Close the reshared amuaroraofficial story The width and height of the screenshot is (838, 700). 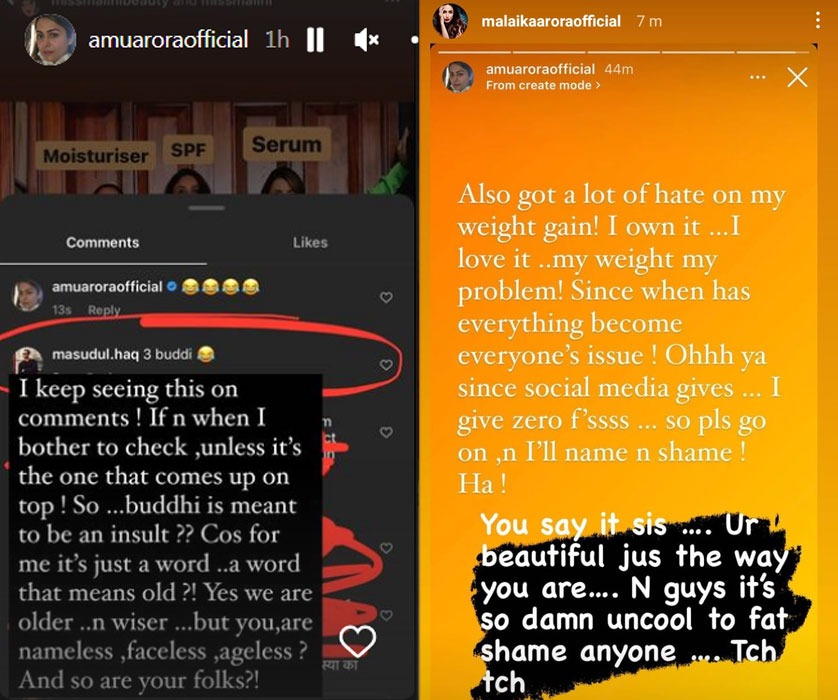[797, 77]
